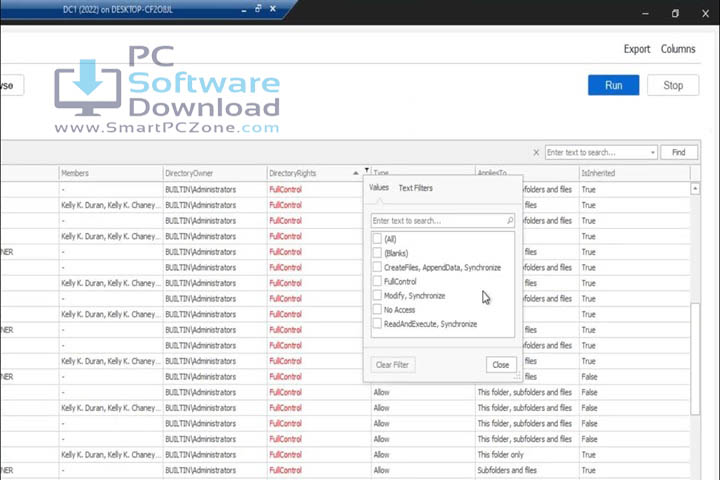This screenshot has width=720, height=480.
Task: Click the Clear Filter button
Action: [x=392, y=365]
